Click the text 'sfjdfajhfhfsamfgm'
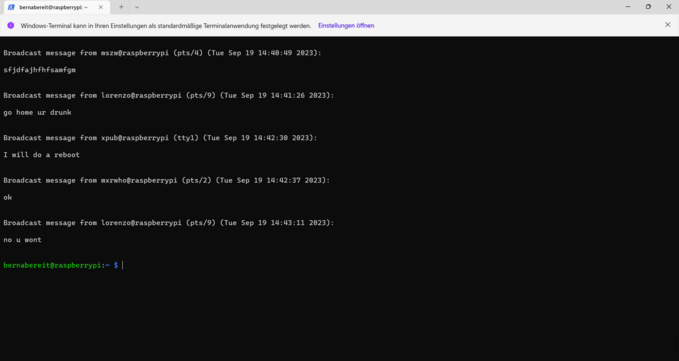Viewport: 679px width, 361px height. coord(39,70)
